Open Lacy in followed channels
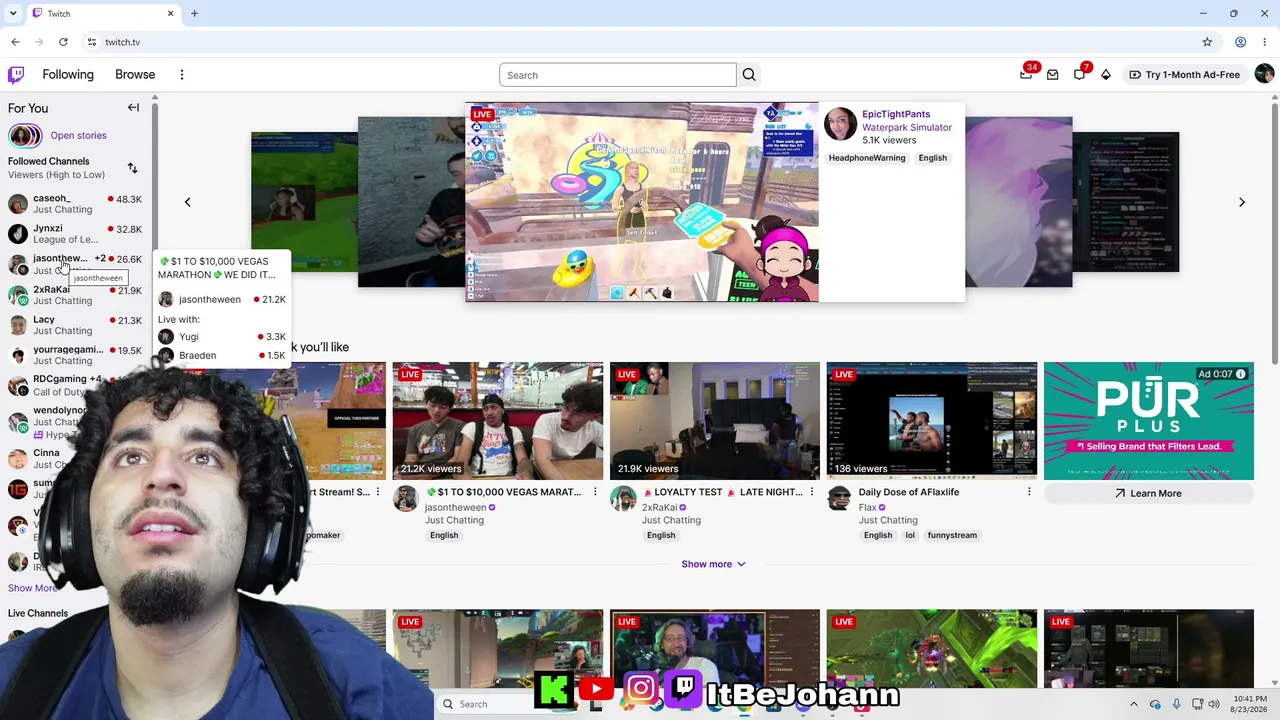 tap(75, 325)
